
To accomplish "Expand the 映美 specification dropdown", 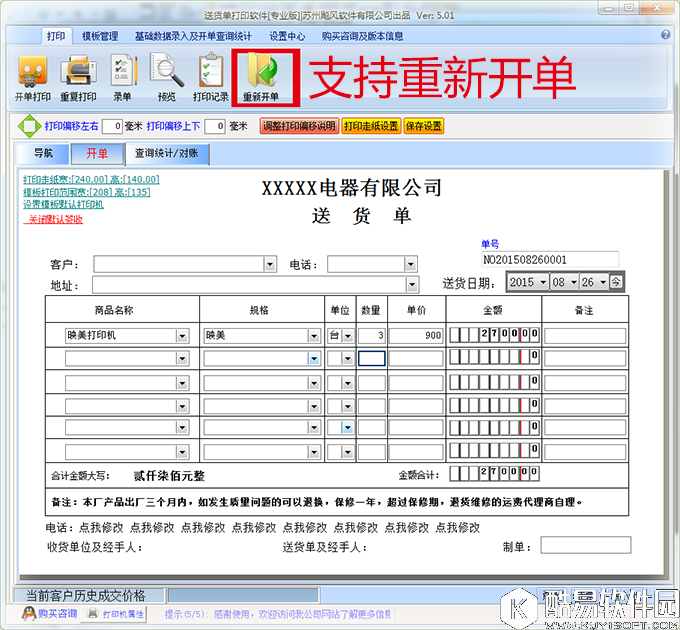I will tap(314, 336).
